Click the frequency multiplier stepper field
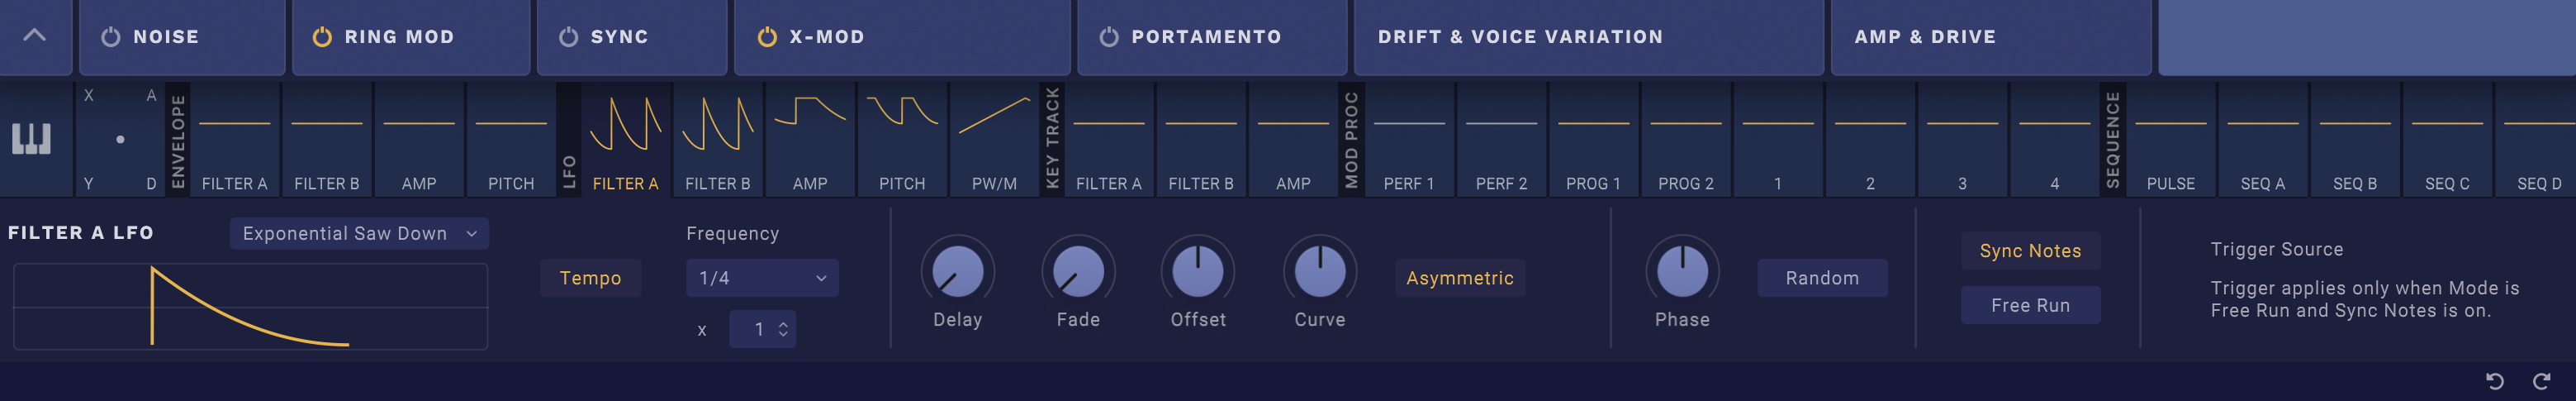This screenshot has width=2576, height=401. (762, 329)
